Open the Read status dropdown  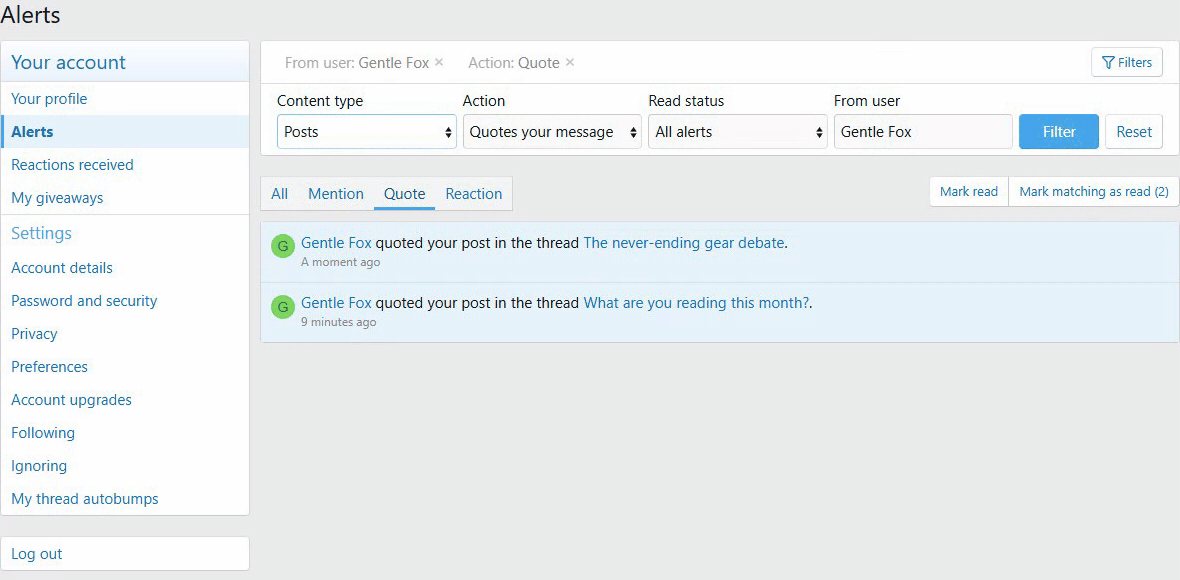point(738,132)
